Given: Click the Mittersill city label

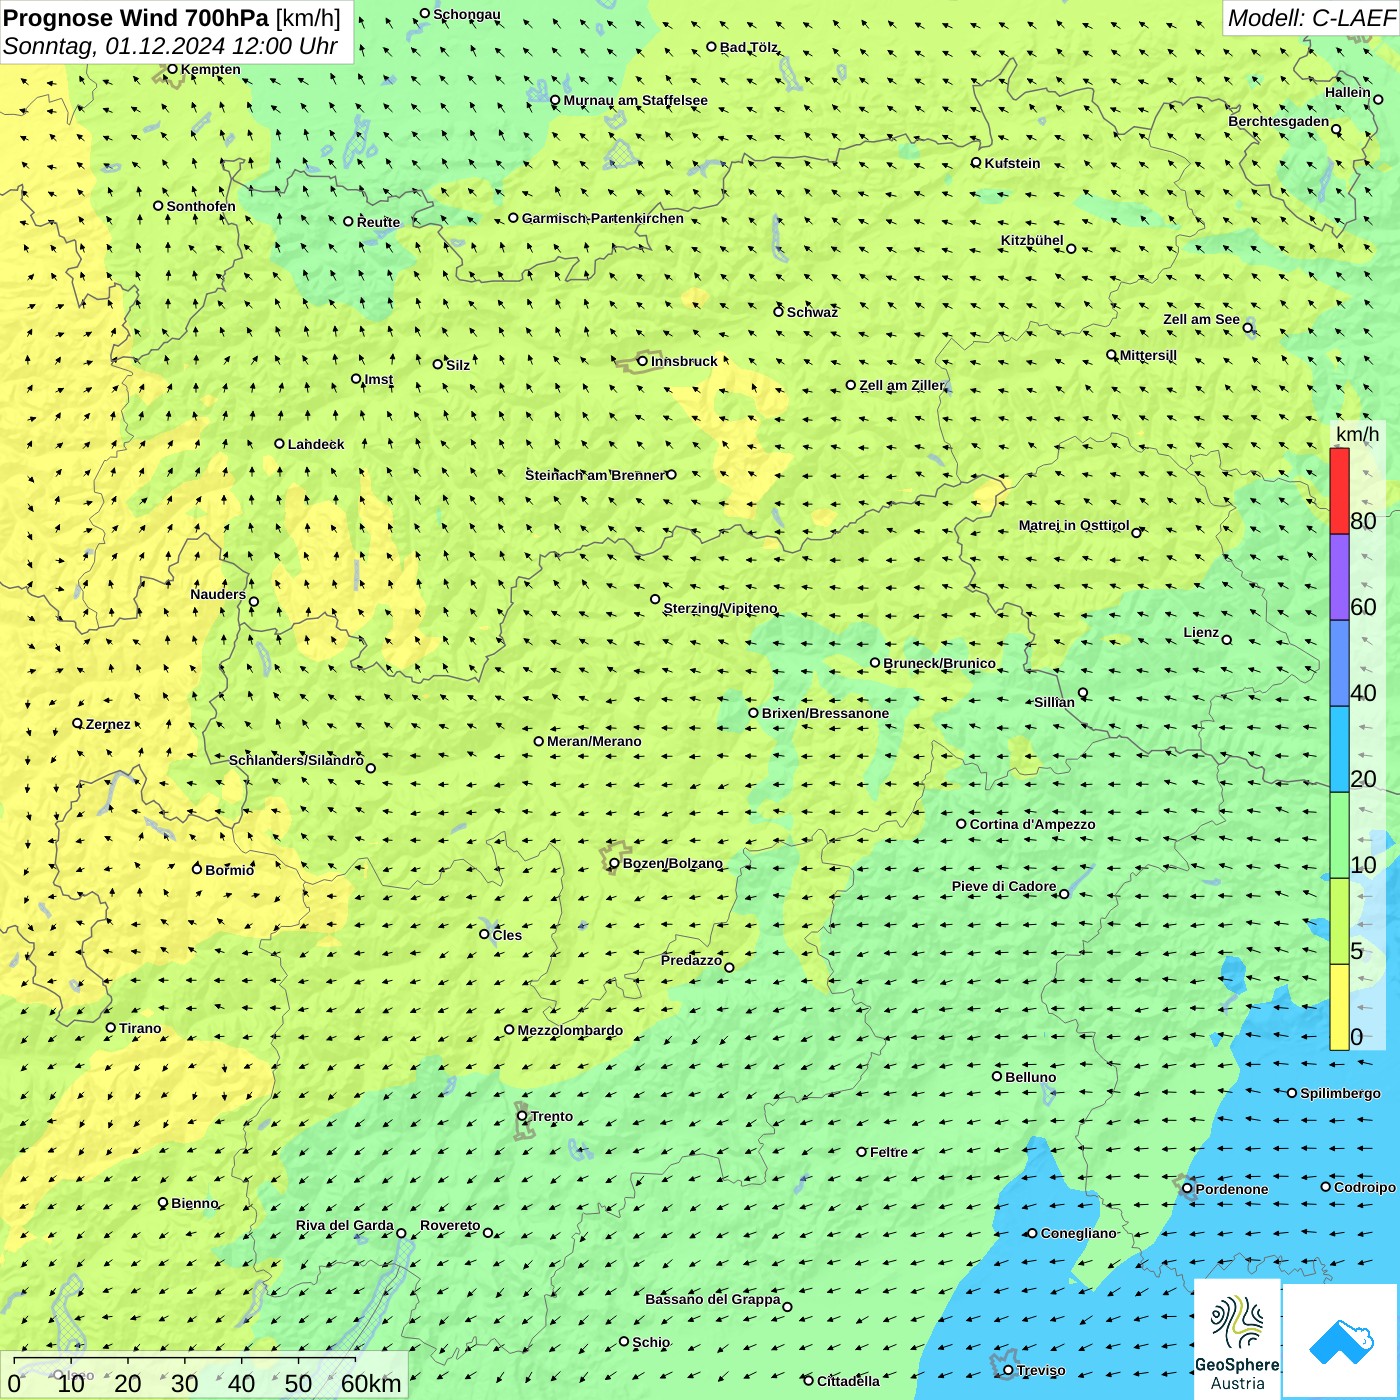Looking at the screenshot, I should click(1148, 355).
